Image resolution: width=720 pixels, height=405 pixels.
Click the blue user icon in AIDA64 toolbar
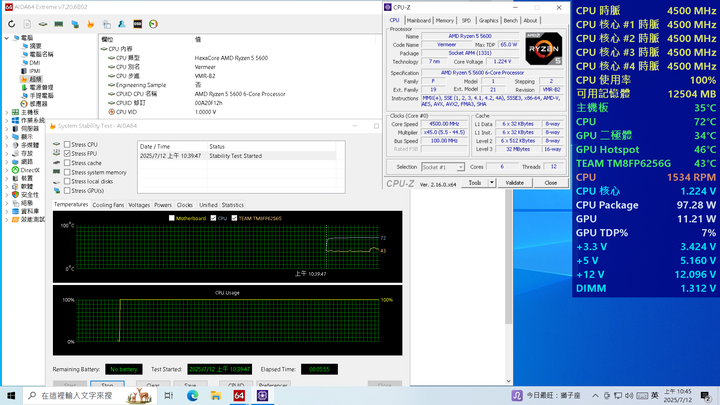tap(122, 24)
